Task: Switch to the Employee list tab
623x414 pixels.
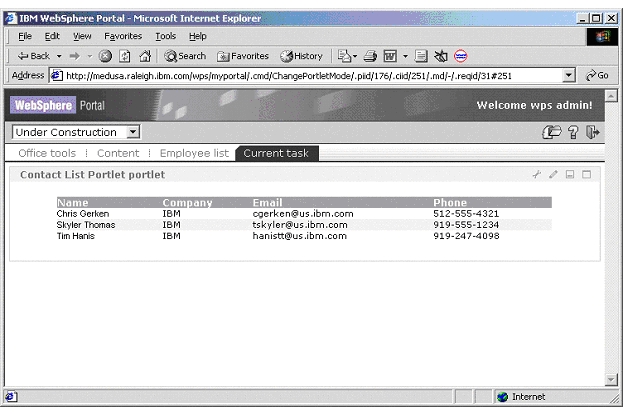Action: point(194,153)
